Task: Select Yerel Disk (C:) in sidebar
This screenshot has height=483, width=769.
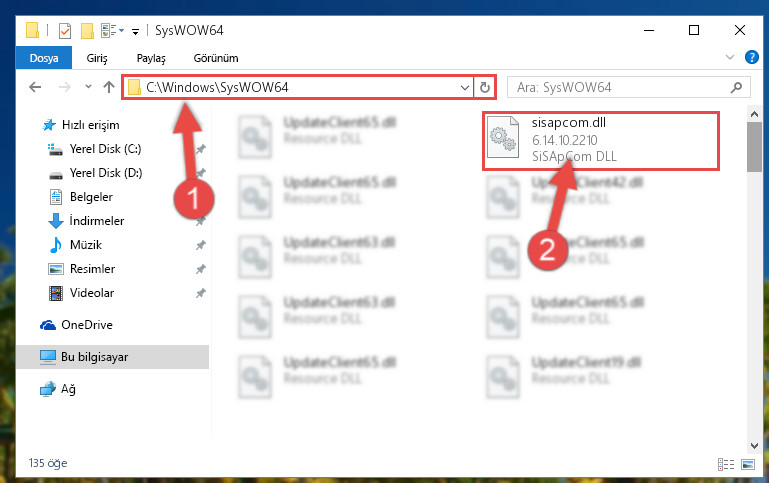Action: [105, 149]
